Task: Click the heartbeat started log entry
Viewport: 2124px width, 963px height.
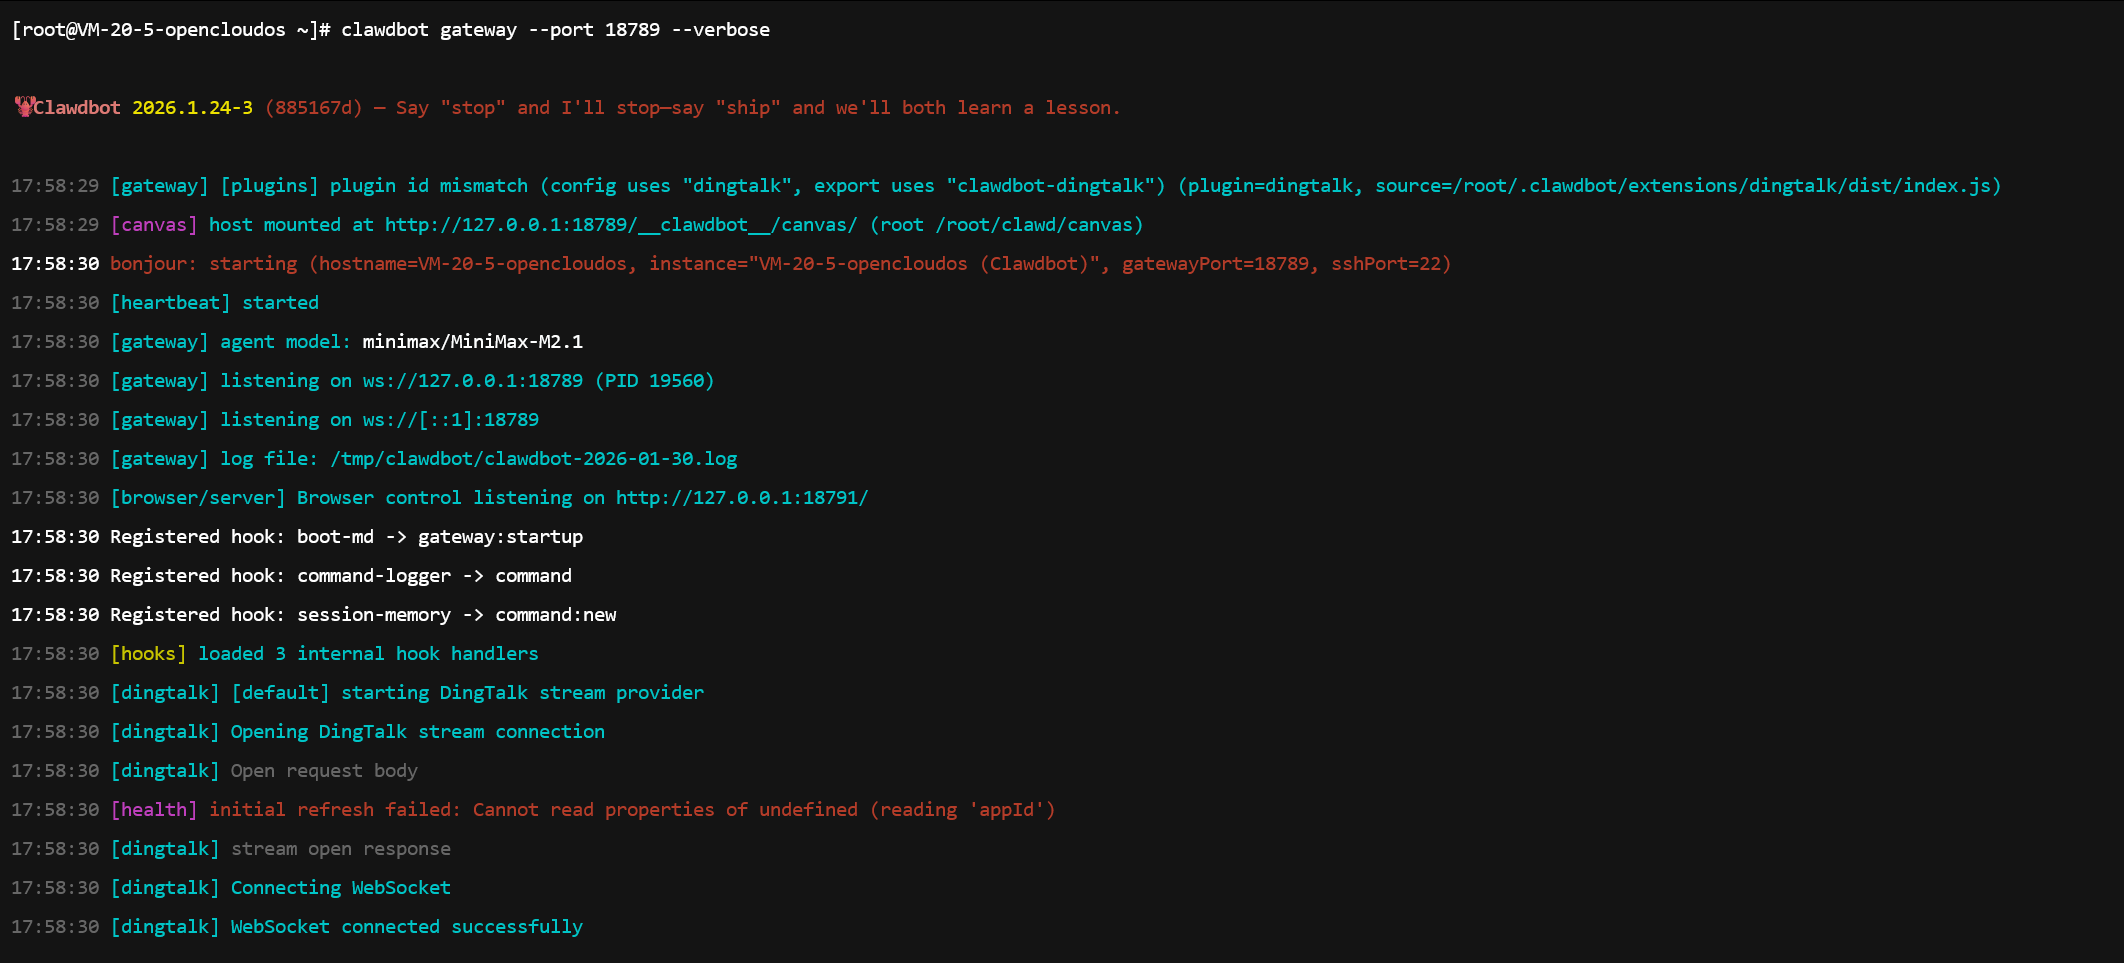Action: (x=214, y=303)
